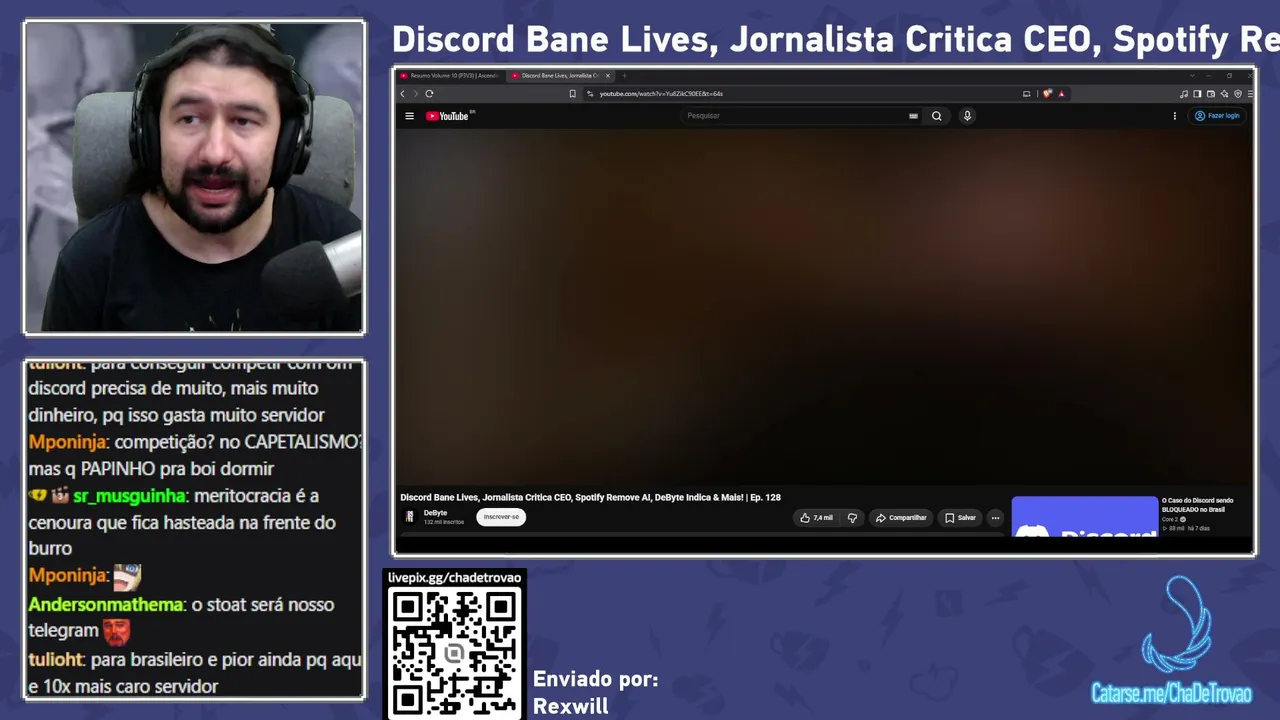
Task: Click the Compartilhar share button
Action: tap(901, 518)
